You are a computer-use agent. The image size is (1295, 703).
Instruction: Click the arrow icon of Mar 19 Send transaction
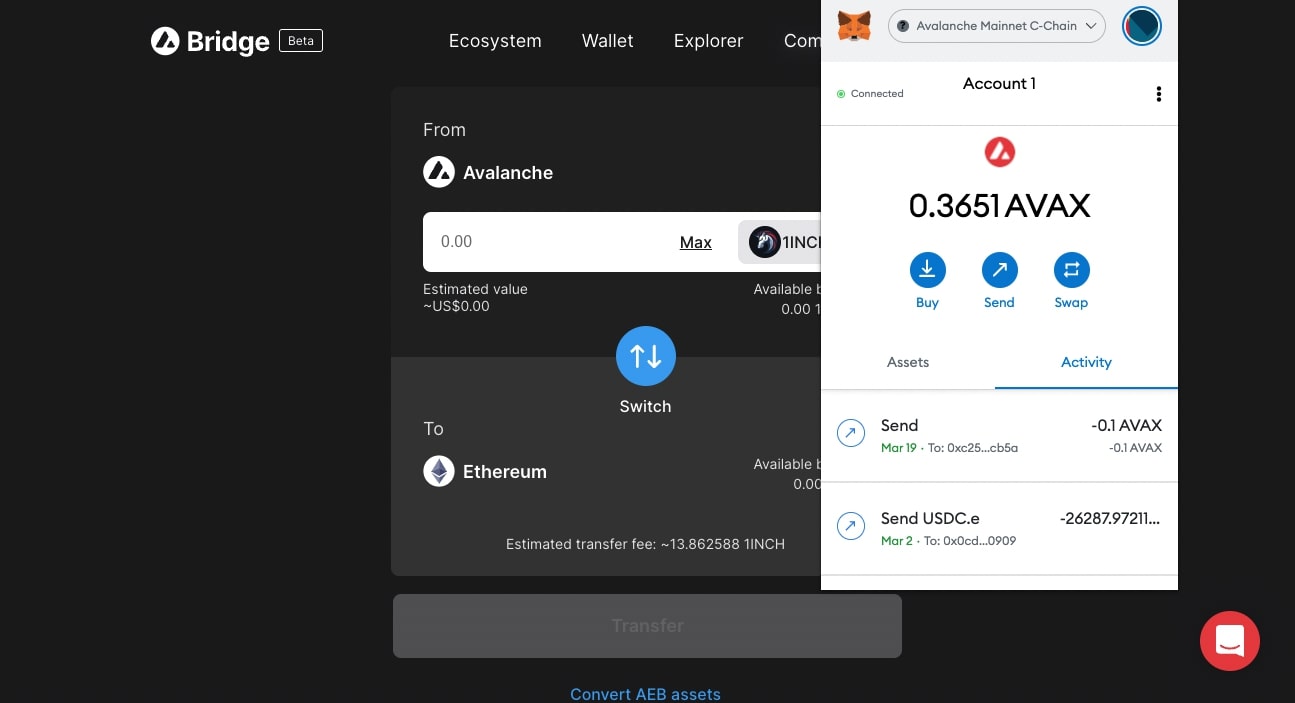coord(851,434)
